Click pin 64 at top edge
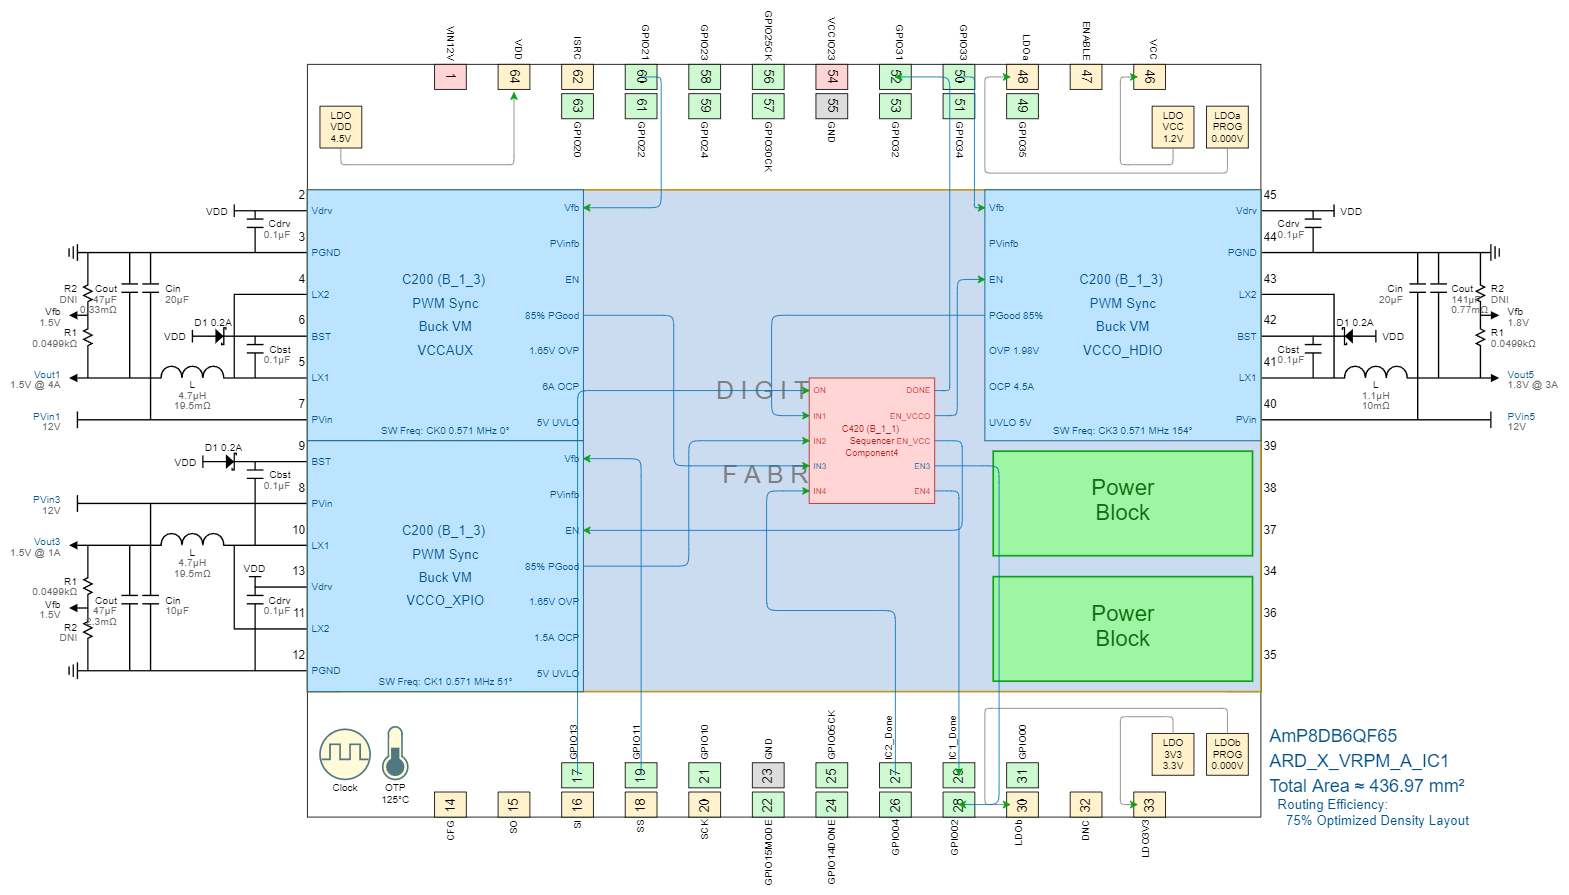 point(514,77)
